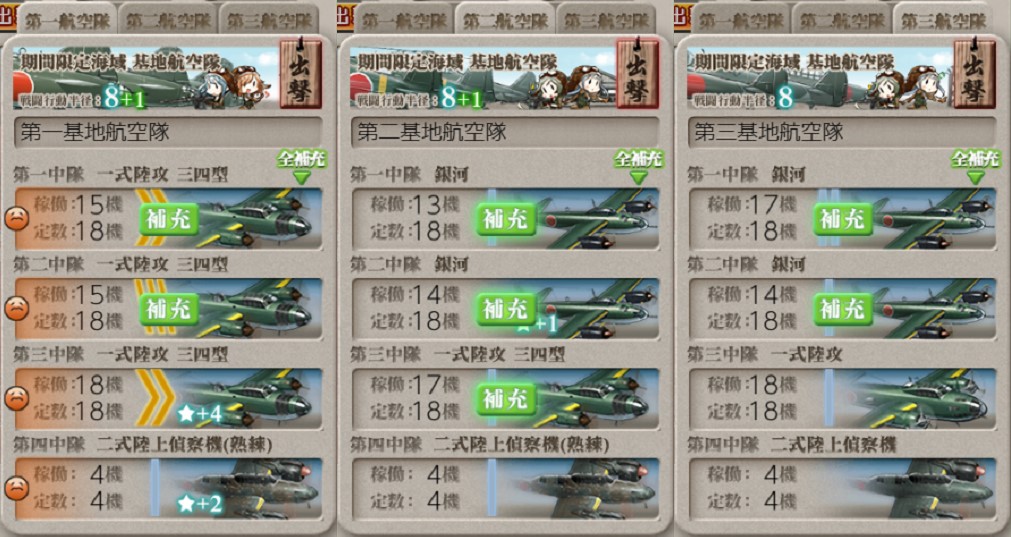Image resolution: width=1011 pixels, height=537 pixels.
Task: Resupply 銀河 with 13 planes via 補充
Action: click(506, 219)
